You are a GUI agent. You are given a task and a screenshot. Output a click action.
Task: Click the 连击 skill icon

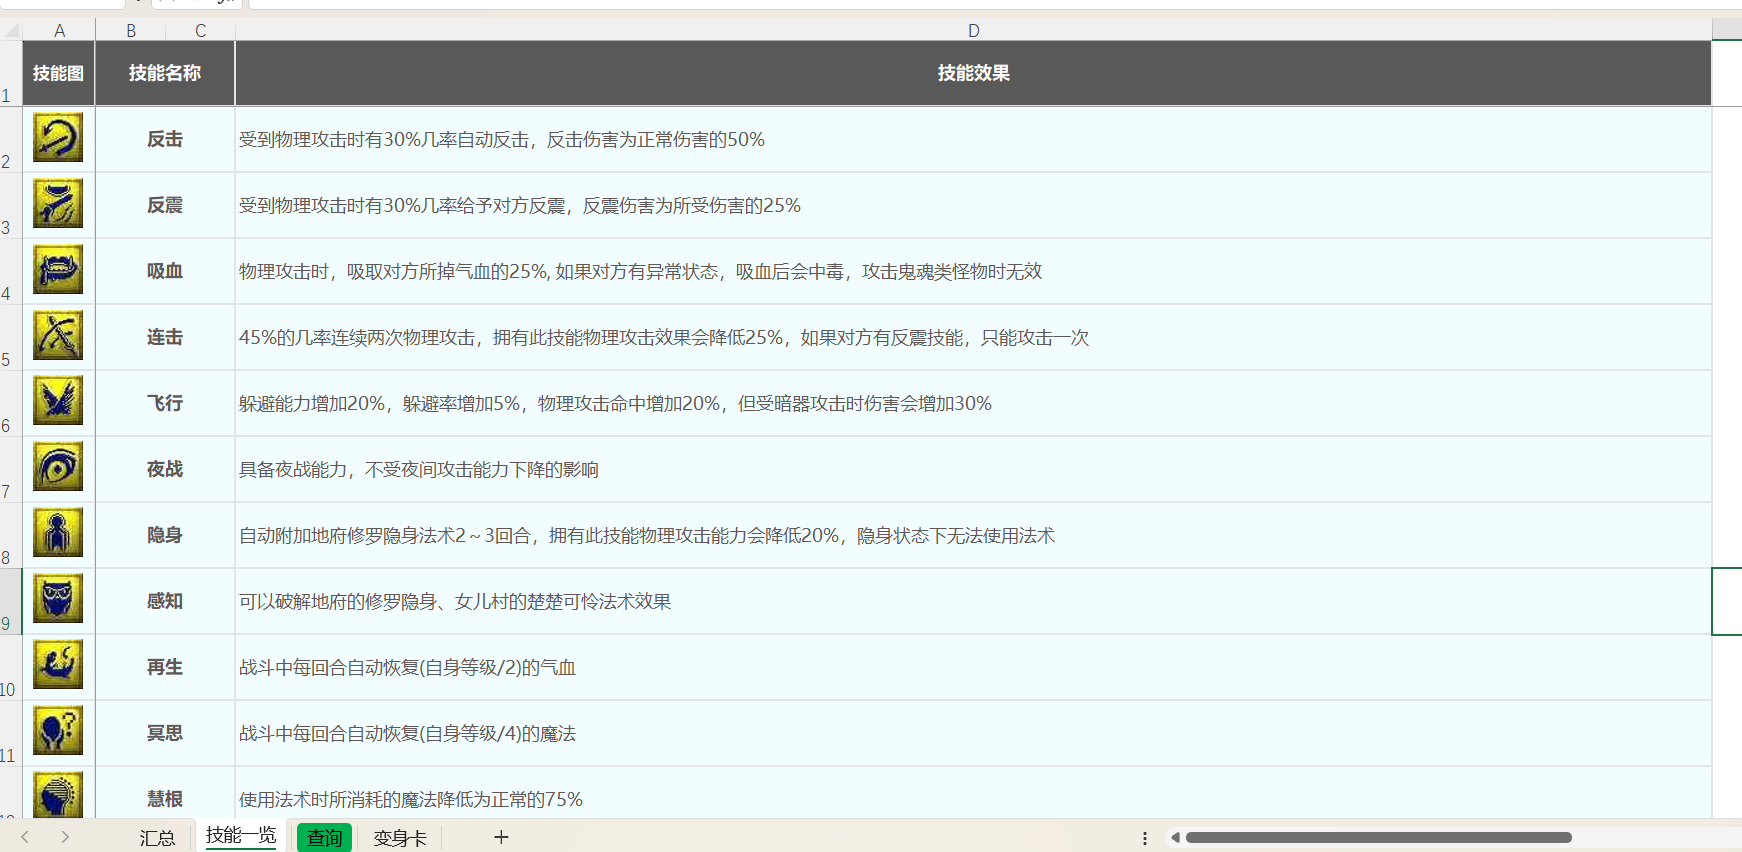click(58, 336)
